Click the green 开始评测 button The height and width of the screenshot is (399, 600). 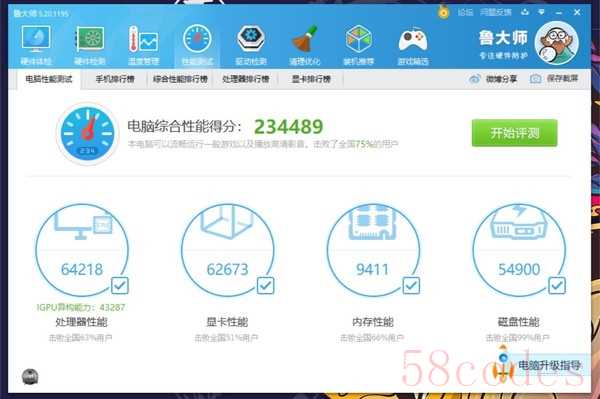(514, 133)
